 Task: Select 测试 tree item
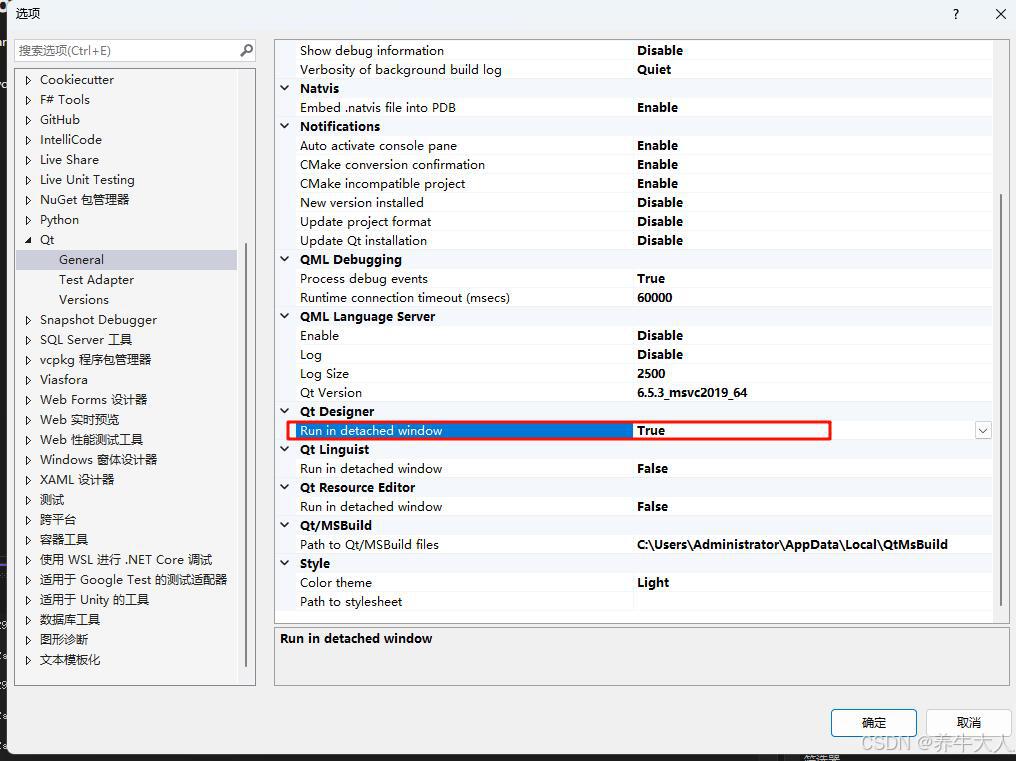[52, 500]
